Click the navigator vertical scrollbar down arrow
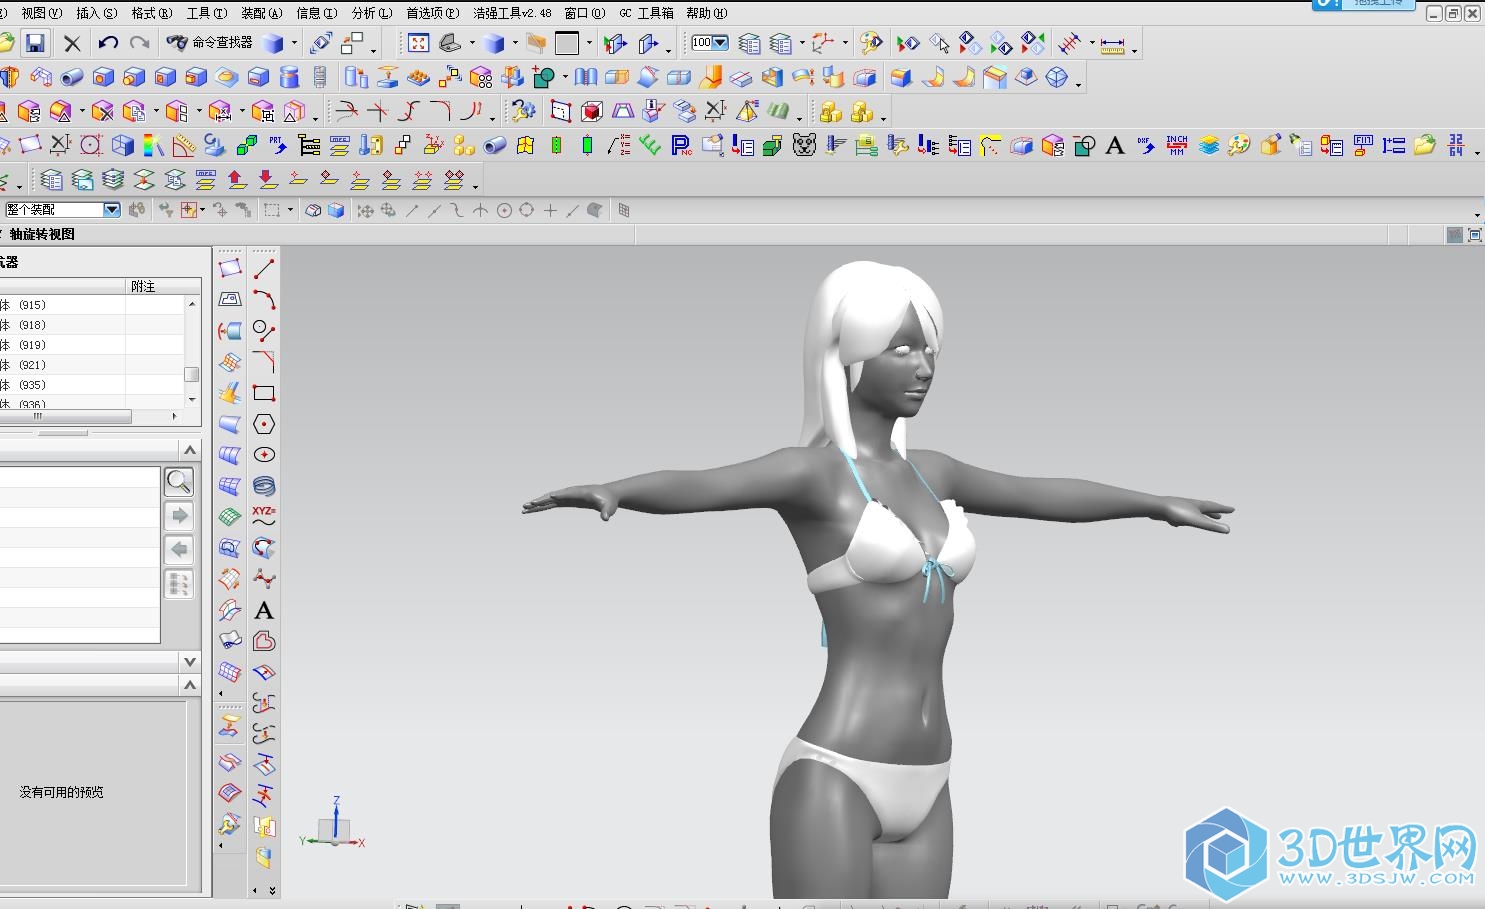The image size is (1485, 909). point(192,400)
